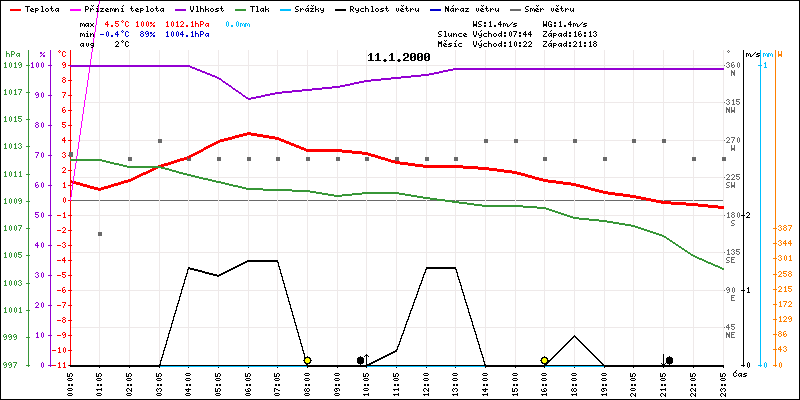Click the yellow sunrise marker at 08:00
The image size is (800, 400).
(307, 360)
